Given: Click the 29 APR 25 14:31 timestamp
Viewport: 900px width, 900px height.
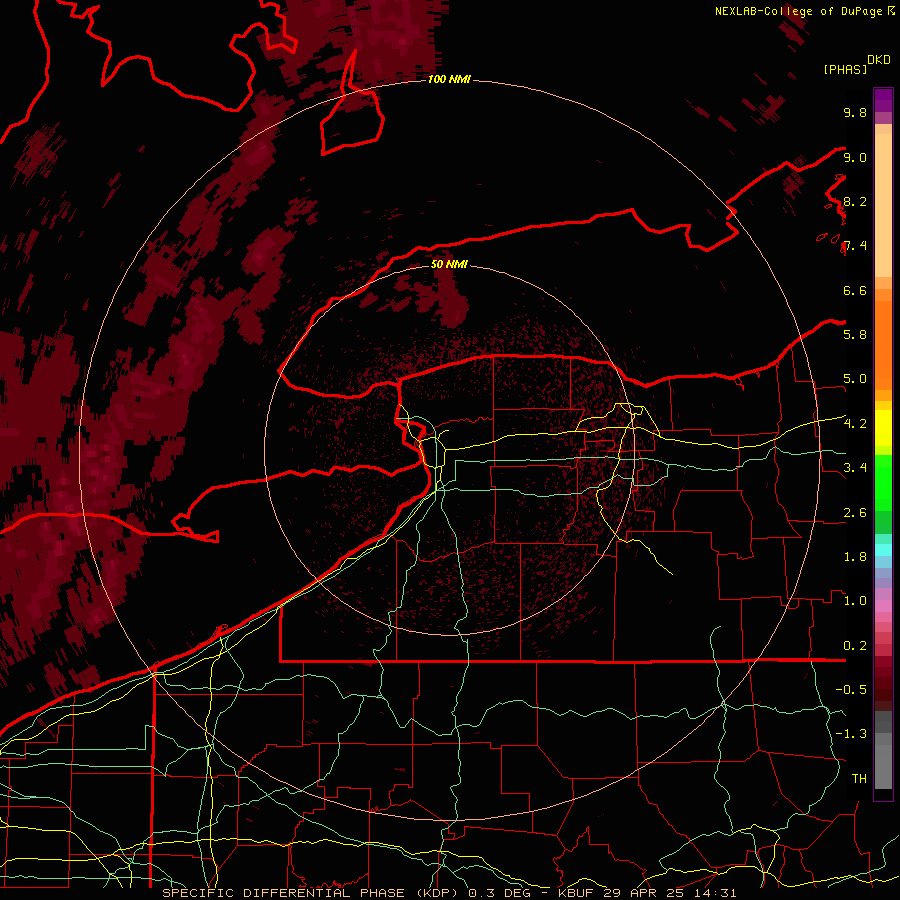Looking at the screenshot, I should point(670,893).
